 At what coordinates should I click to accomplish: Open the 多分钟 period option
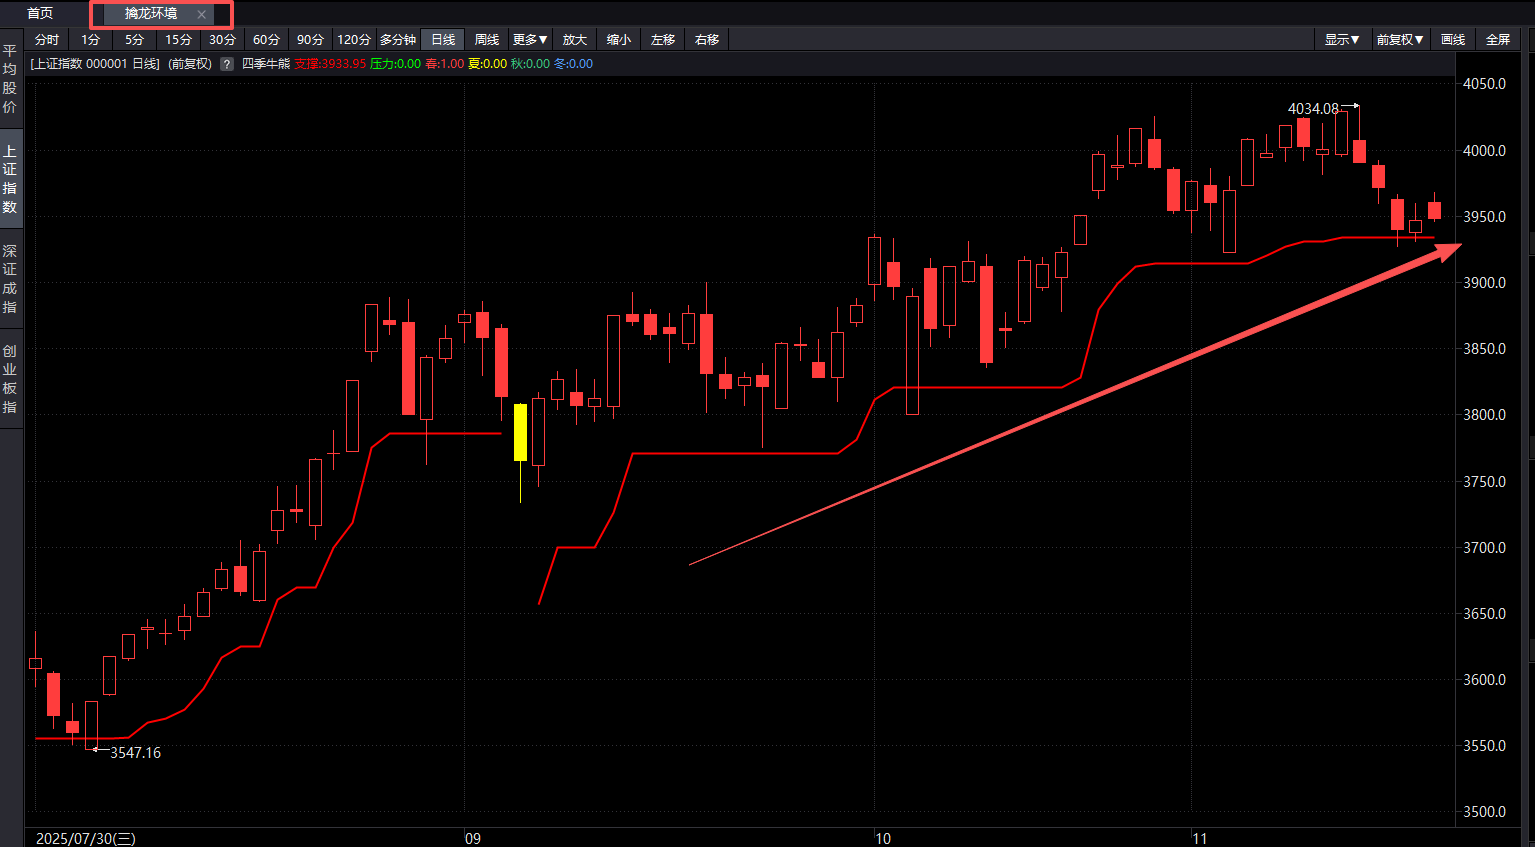tap(398, 40)
